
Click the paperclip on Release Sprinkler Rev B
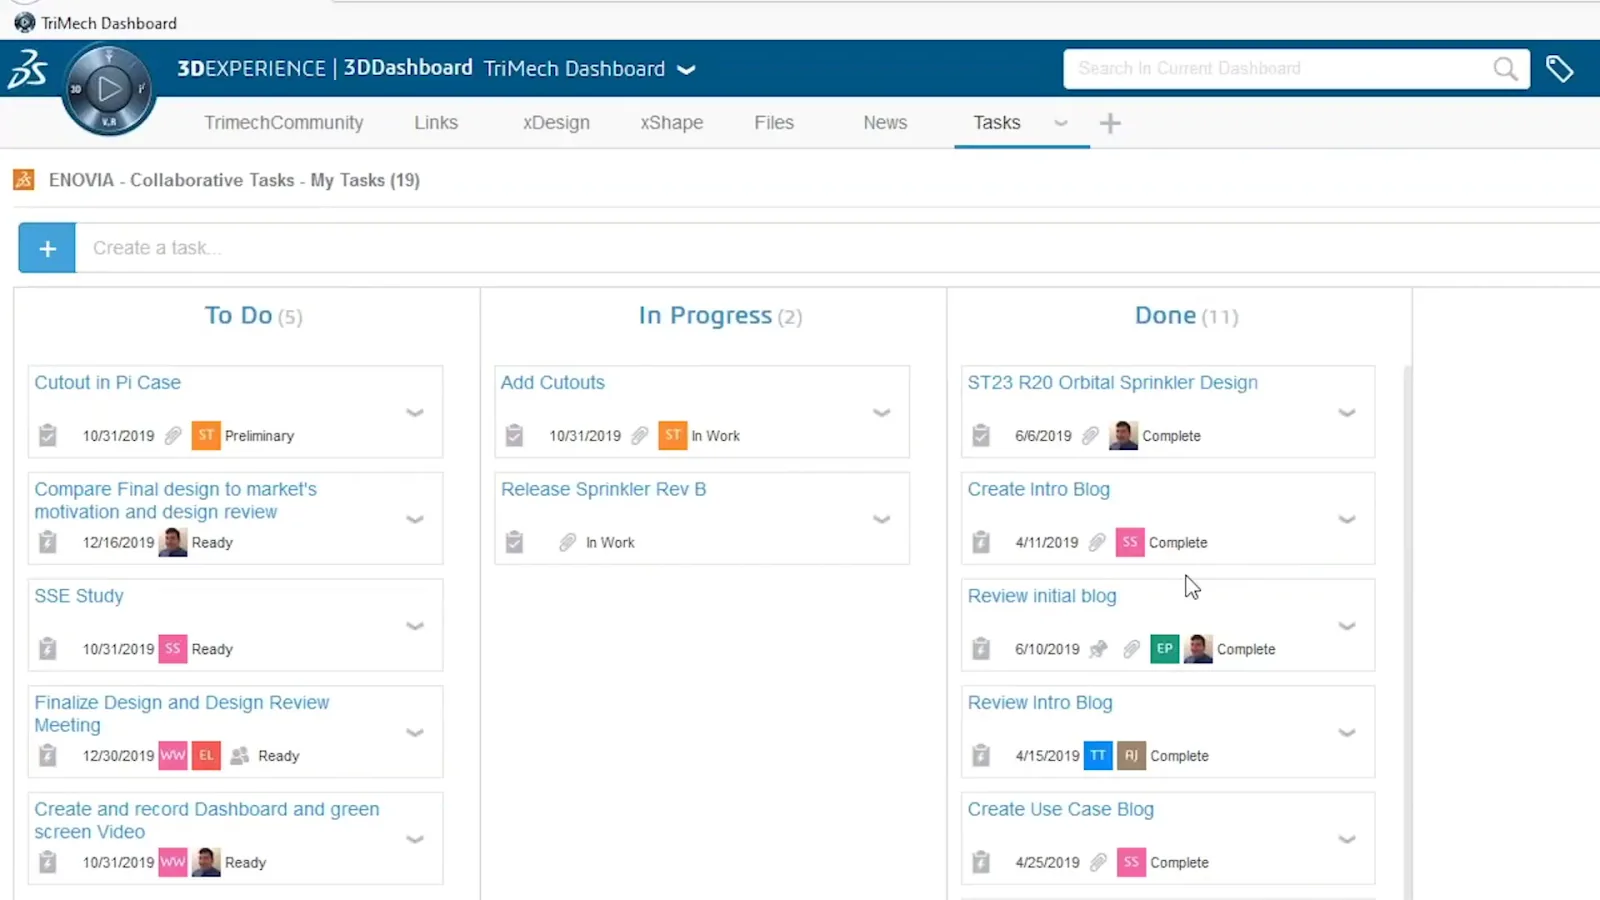click(x=567, y=542)
